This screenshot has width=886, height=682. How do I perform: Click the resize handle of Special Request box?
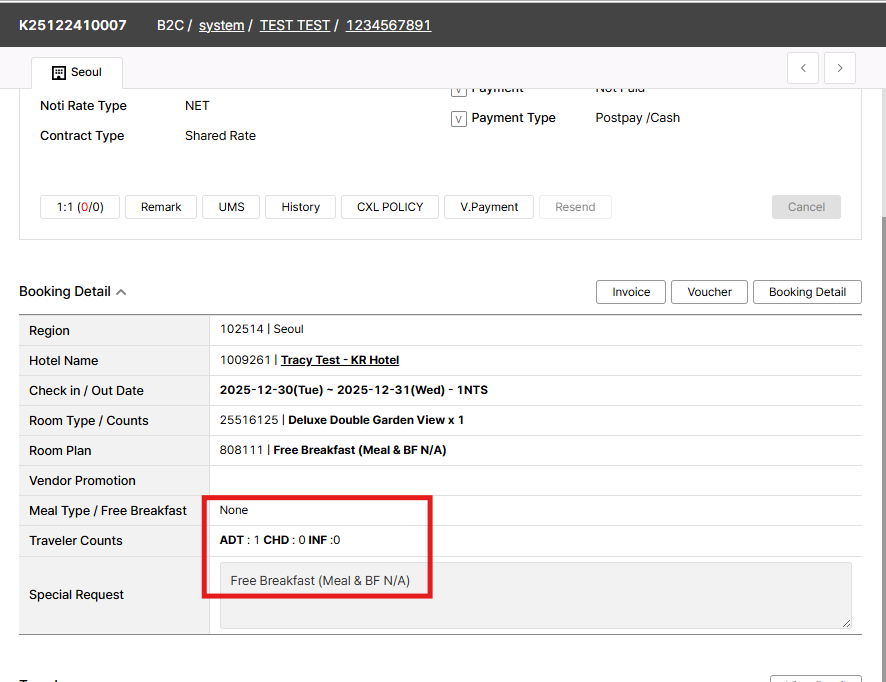pyautogui.click(x=845, y=622)
